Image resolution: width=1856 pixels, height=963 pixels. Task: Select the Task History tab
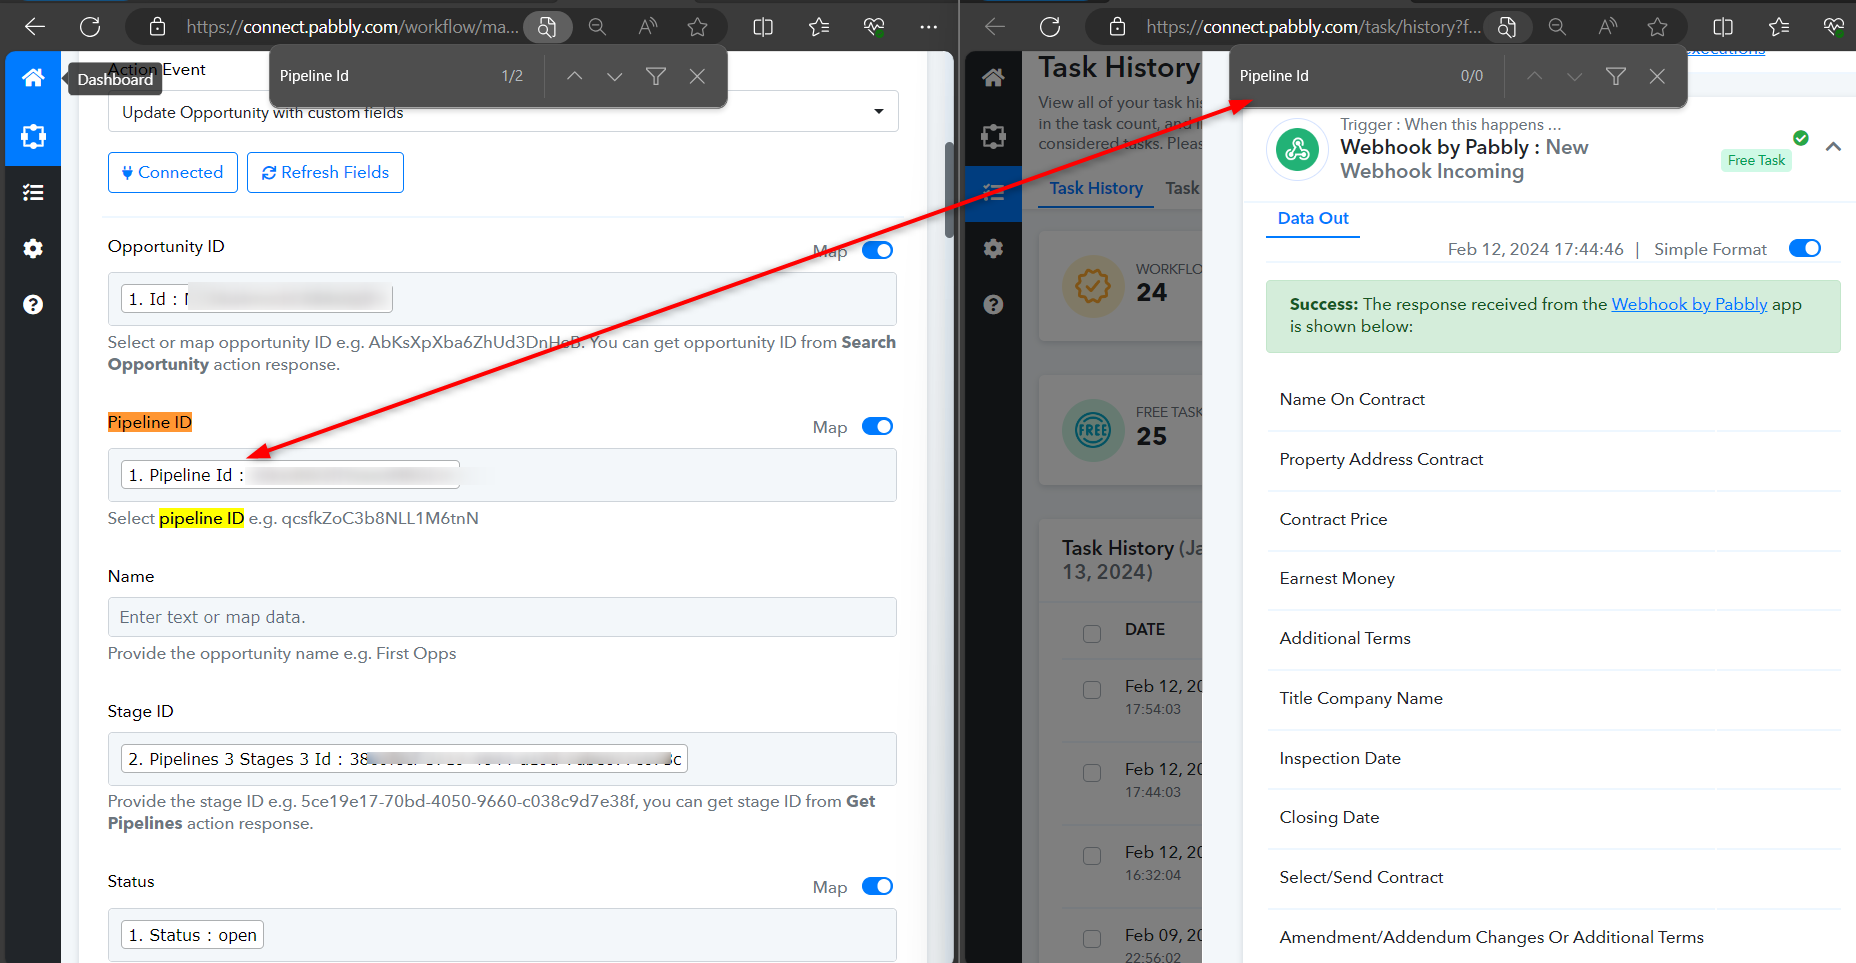(x=1096, y=188)
